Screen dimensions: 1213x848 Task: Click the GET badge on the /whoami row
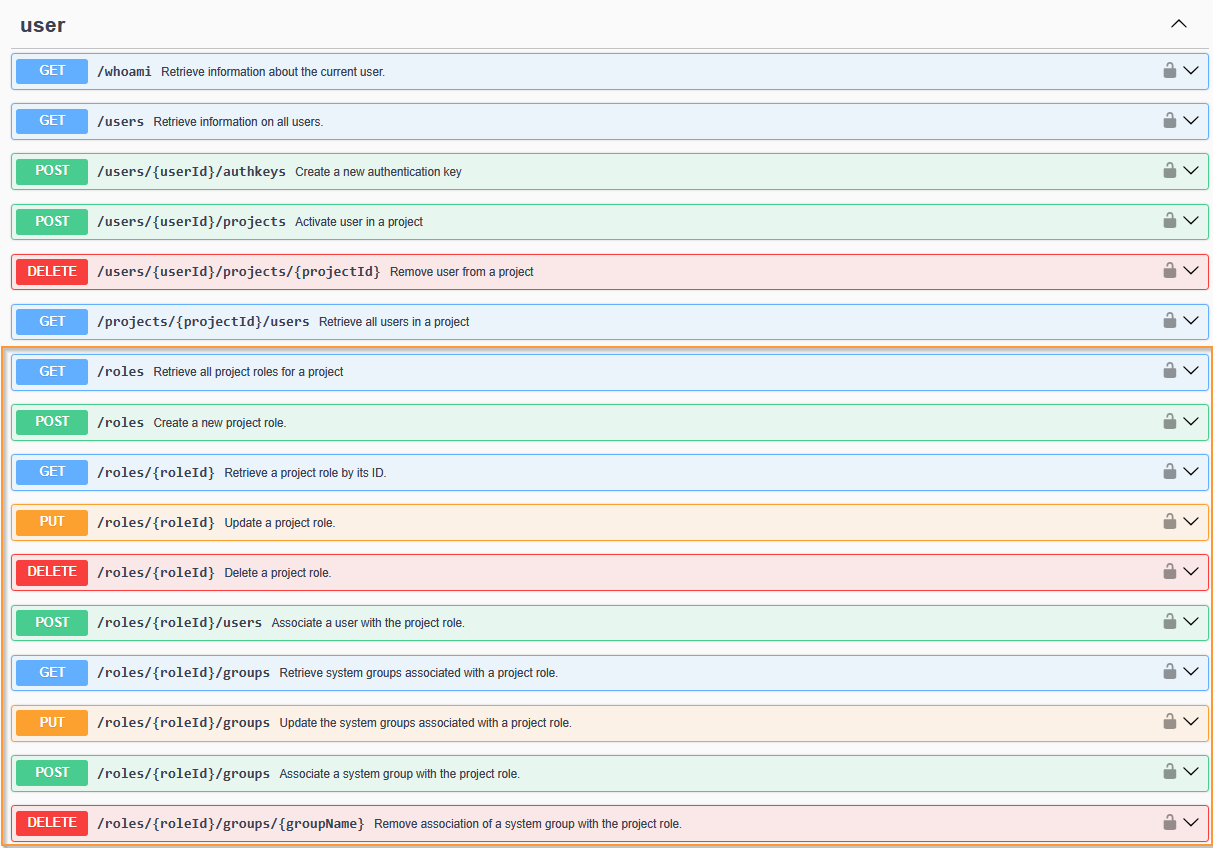point(52,71)
